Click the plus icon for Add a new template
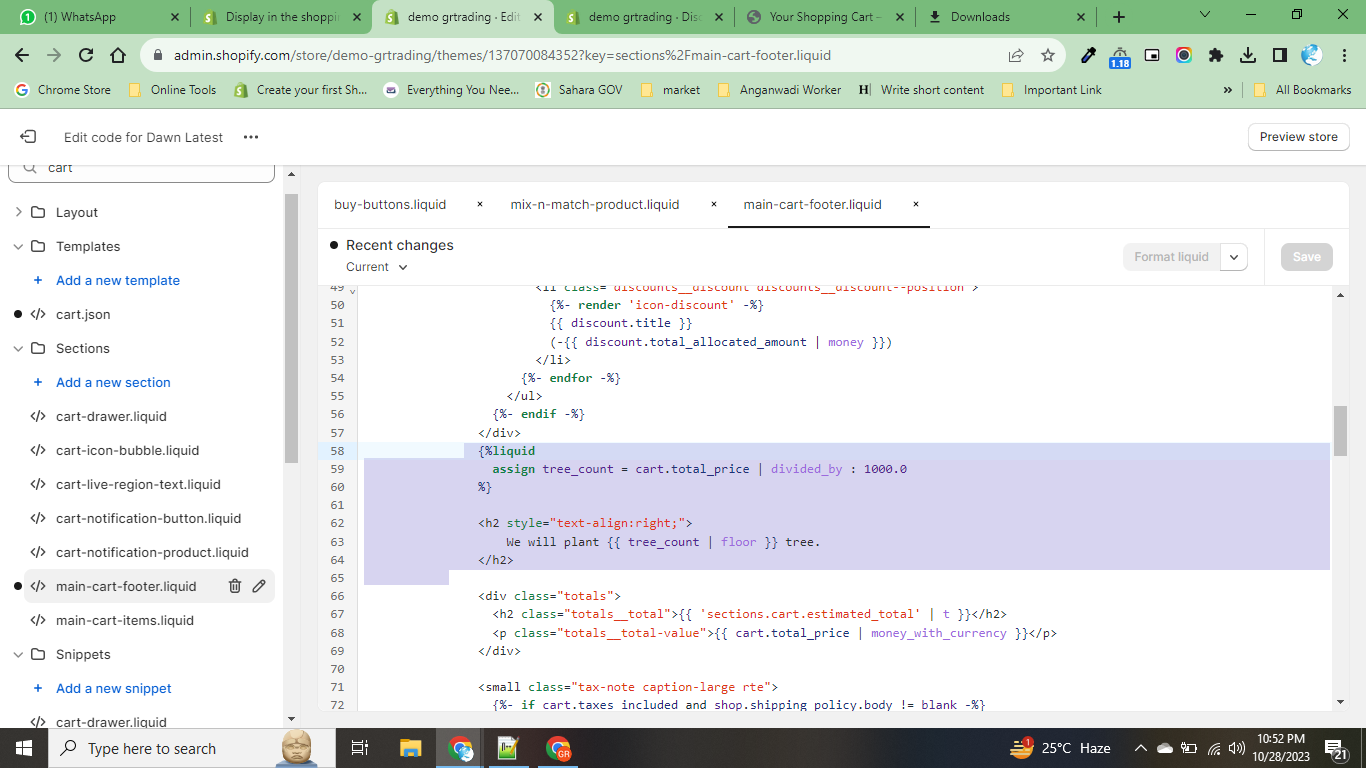Screen dimensions: 1366x768 38,280
